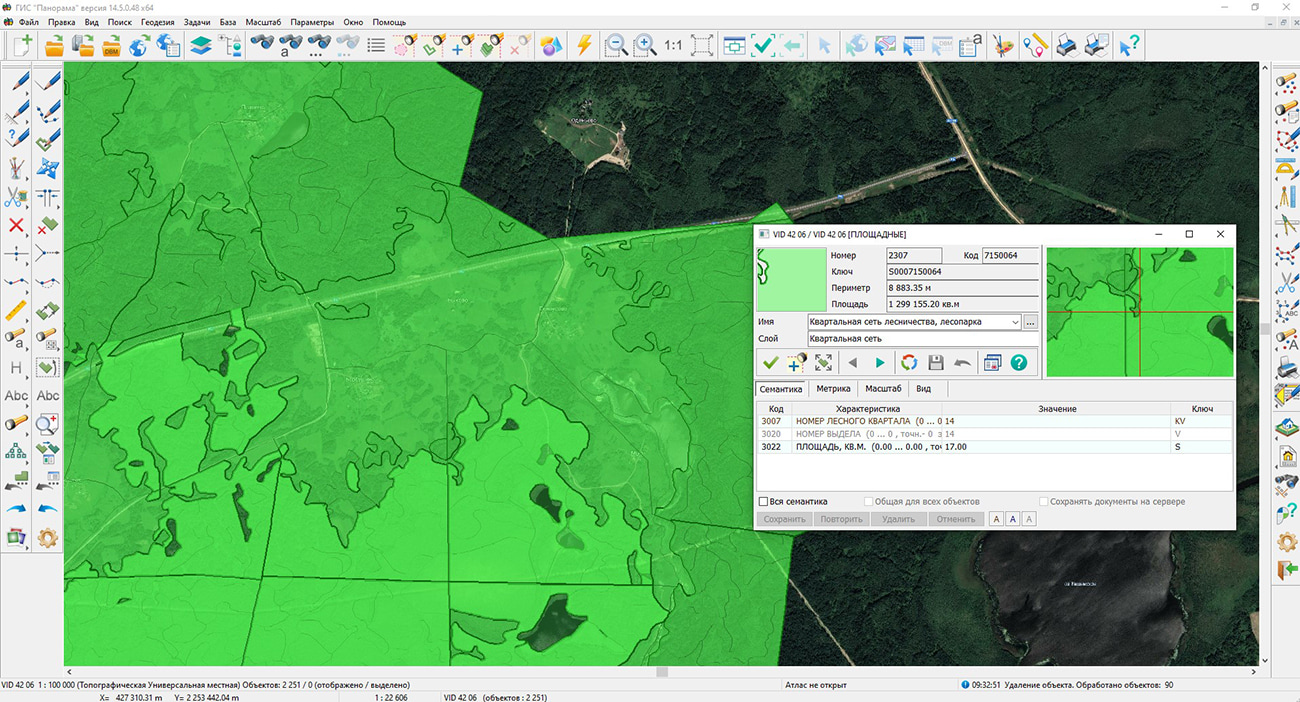The height and width of the screenshot is (702, 1300).
Task: Expand the 'Имя' object name dropdown
Action: (x=1015, y=322)
